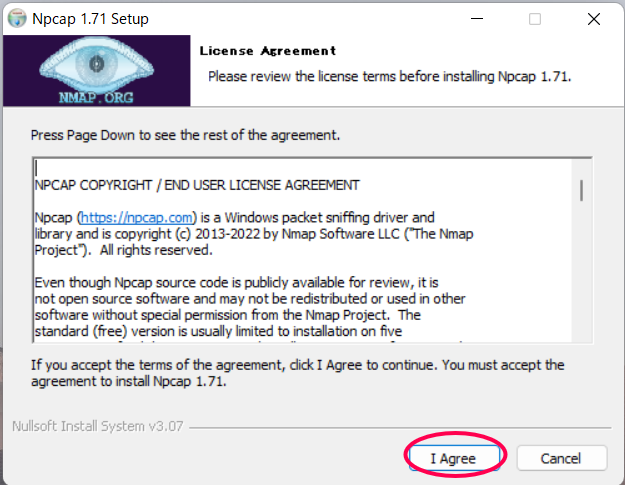Click the greyed-out maximize window button

pyautogui.click(x=535, y=19)
